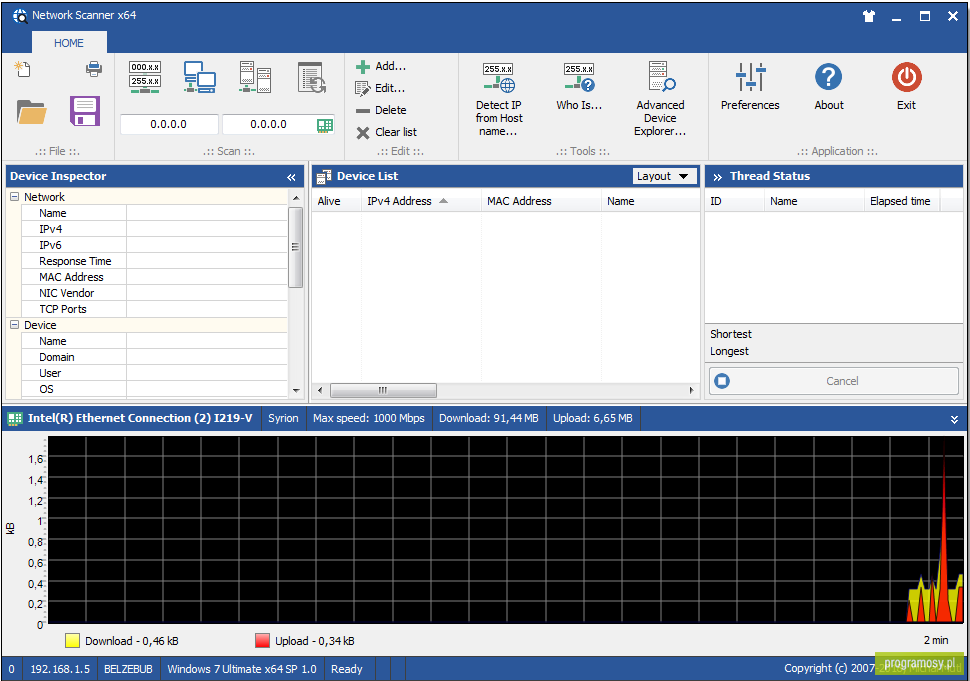Open the Layout dropdown
Viewport: 970px width, 681px height.
665,176
